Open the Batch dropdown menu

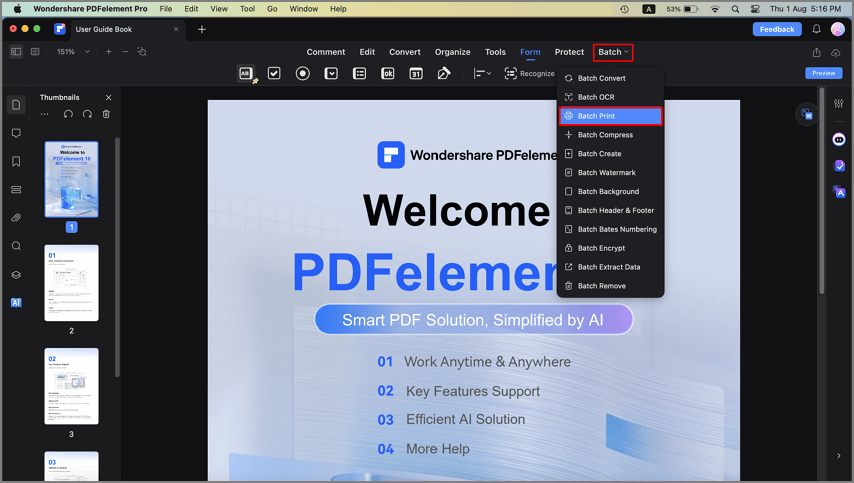tap(613, 52)
